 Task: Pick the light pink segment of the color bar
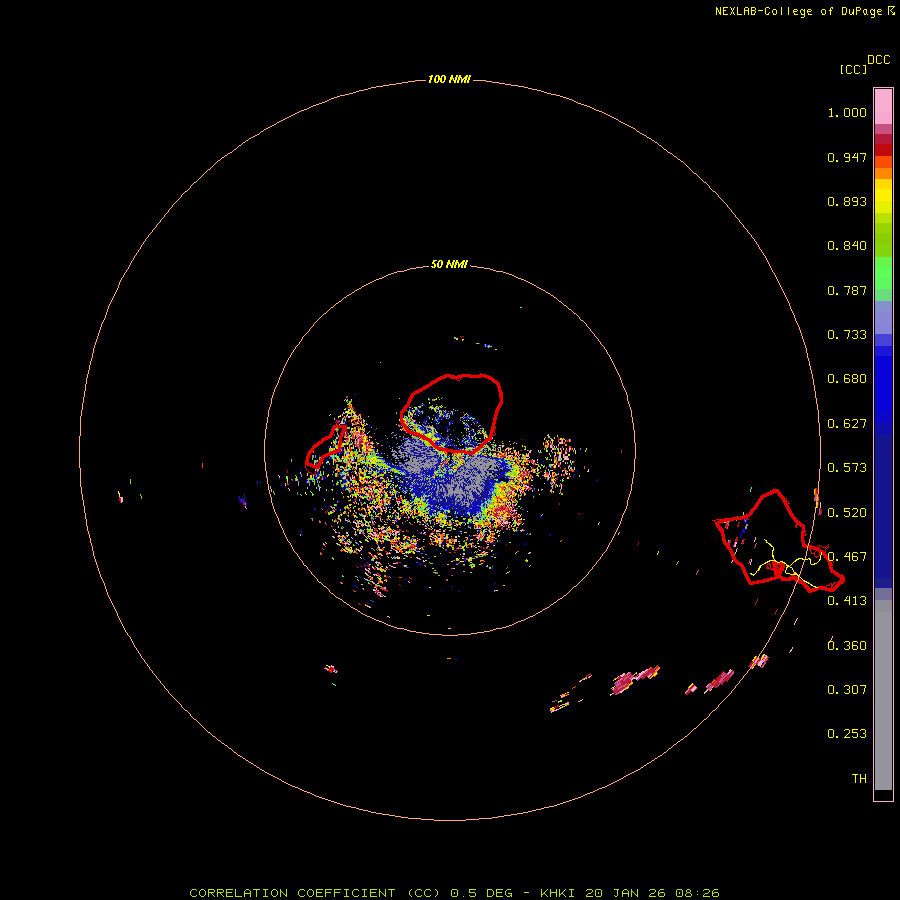(x=883, y=107)
